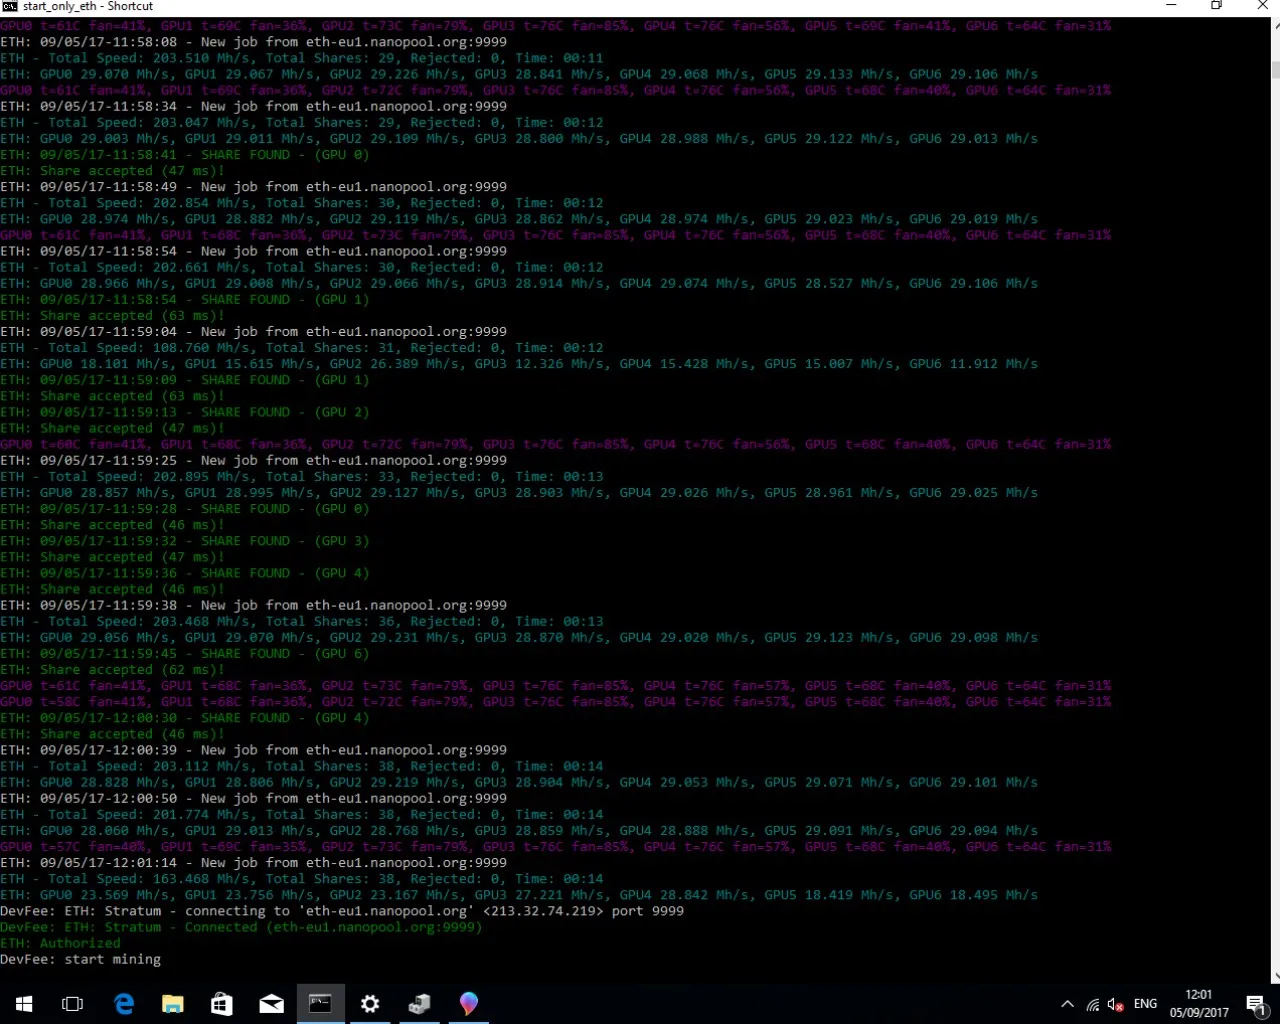Click the 'Total Speed: 108.760 Mh/s' line
The height and width of the screenshot is (1024, 1280).
[302, 348]
